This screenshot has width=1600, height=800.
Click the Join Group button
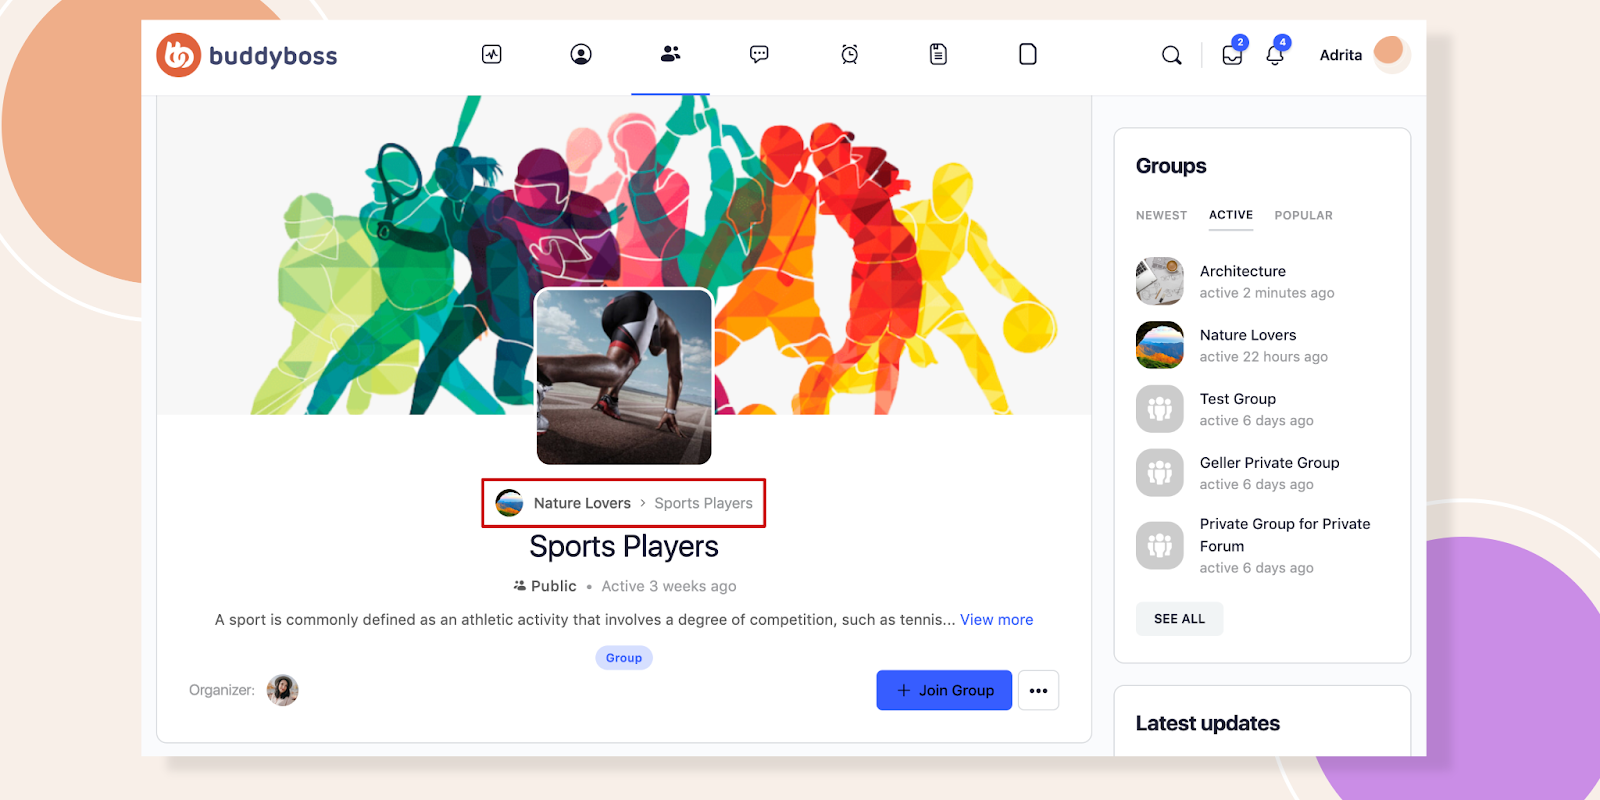coord(944,690)
